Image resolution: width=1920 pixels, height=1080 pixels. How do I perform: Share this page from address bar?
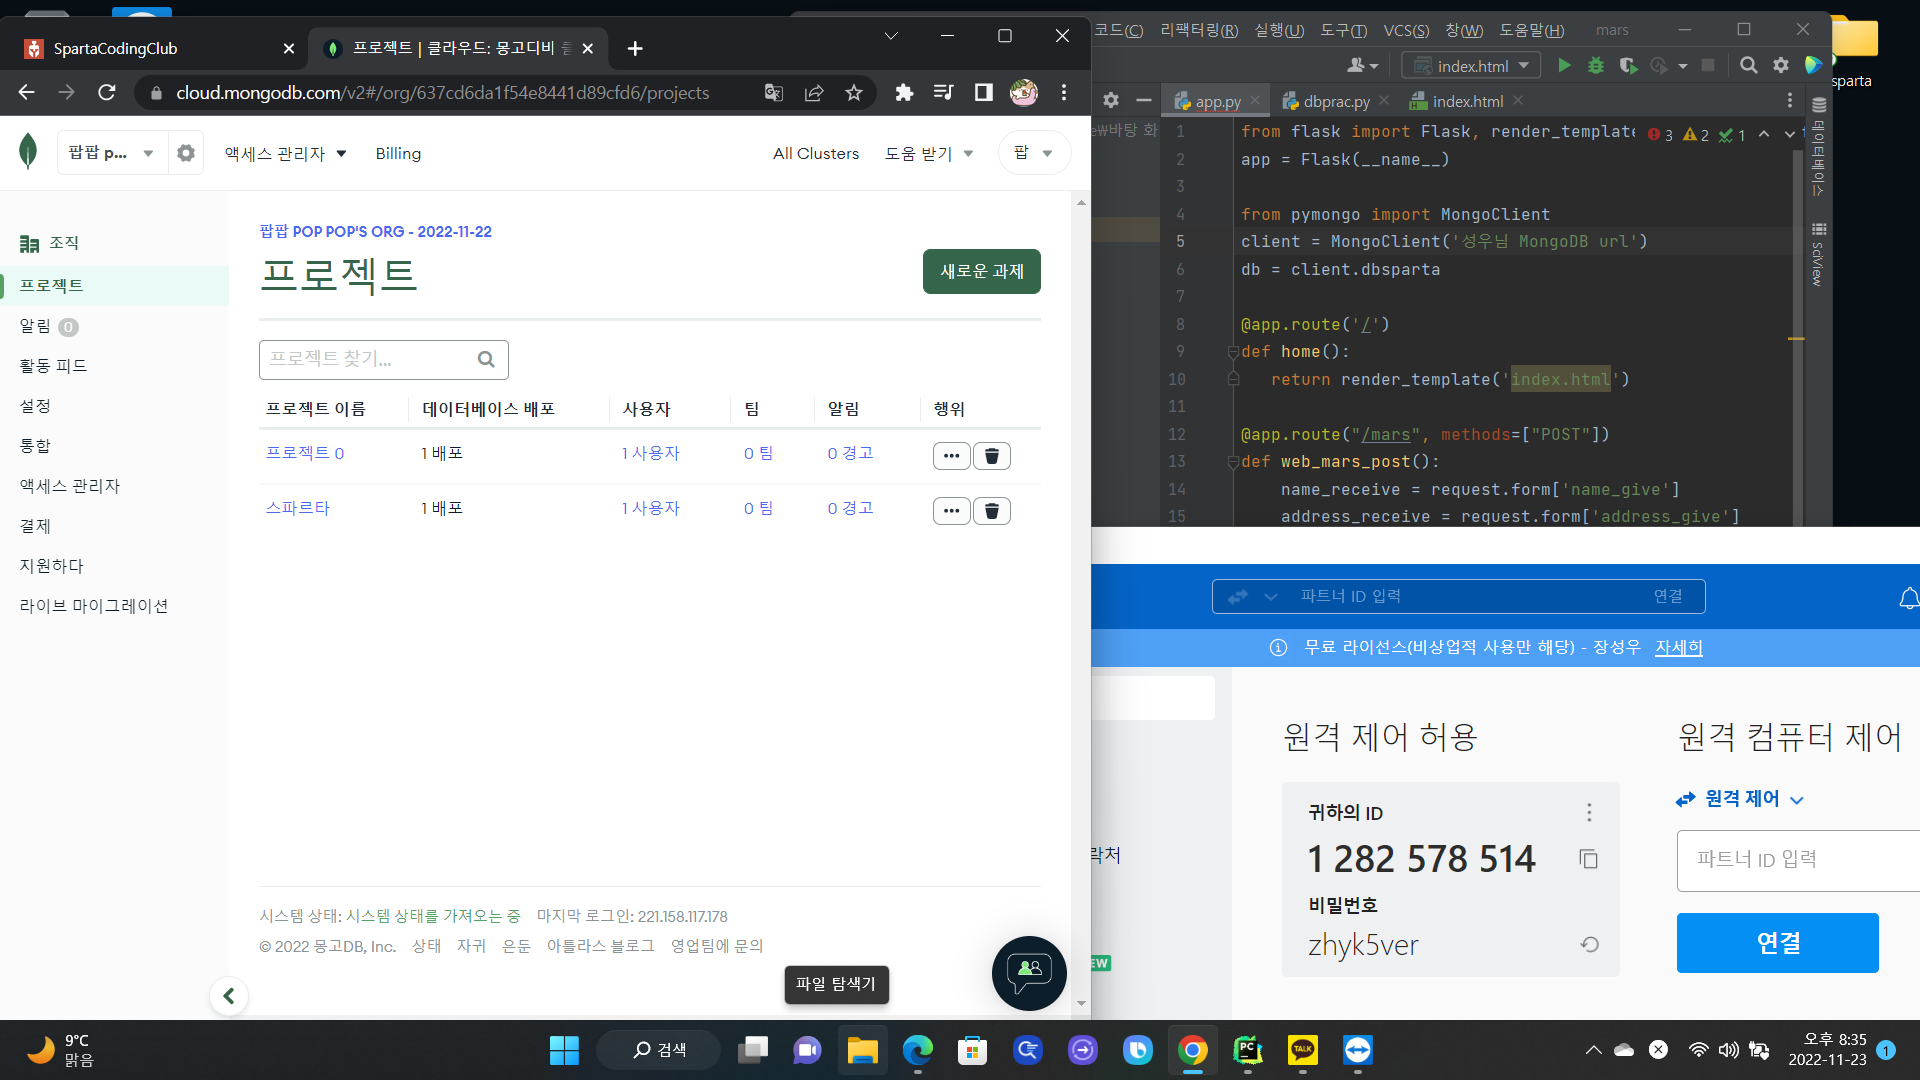click(814, 93)
